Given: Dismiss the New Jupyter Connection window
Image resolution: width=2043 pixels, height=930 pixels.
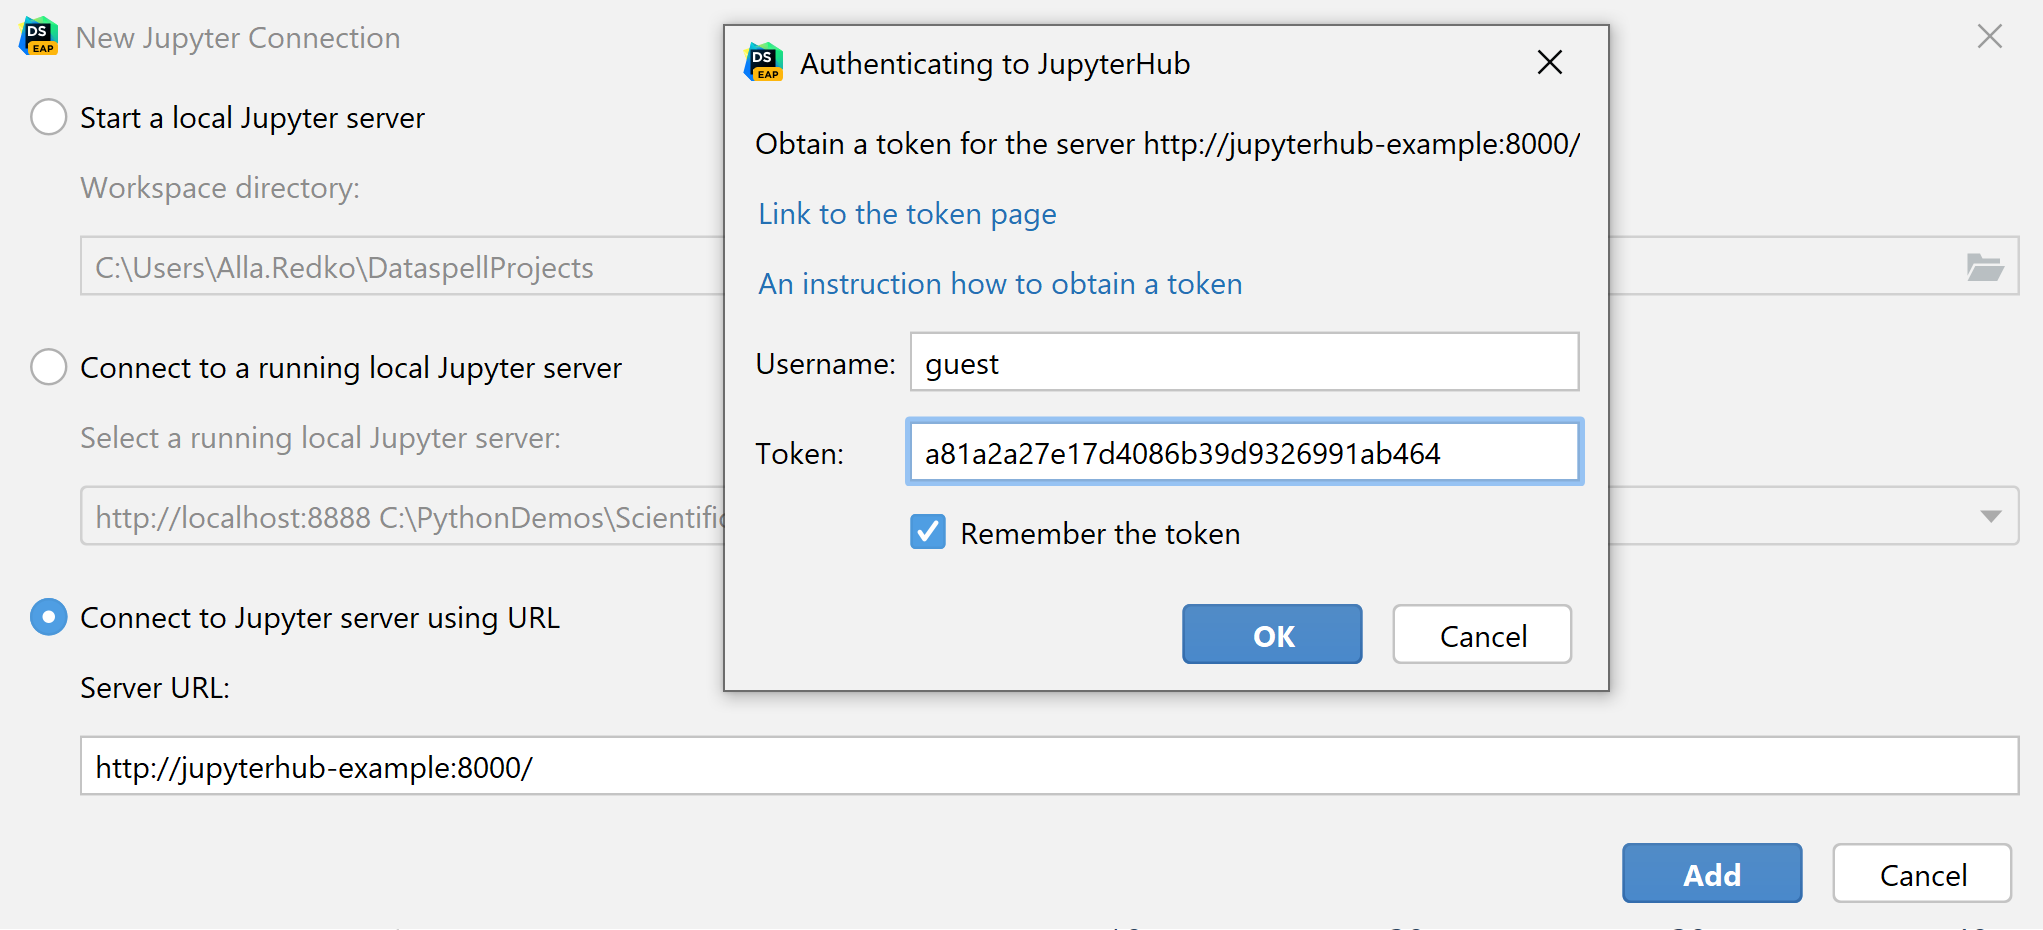Looking at the screenshot, I should 1989,36.
